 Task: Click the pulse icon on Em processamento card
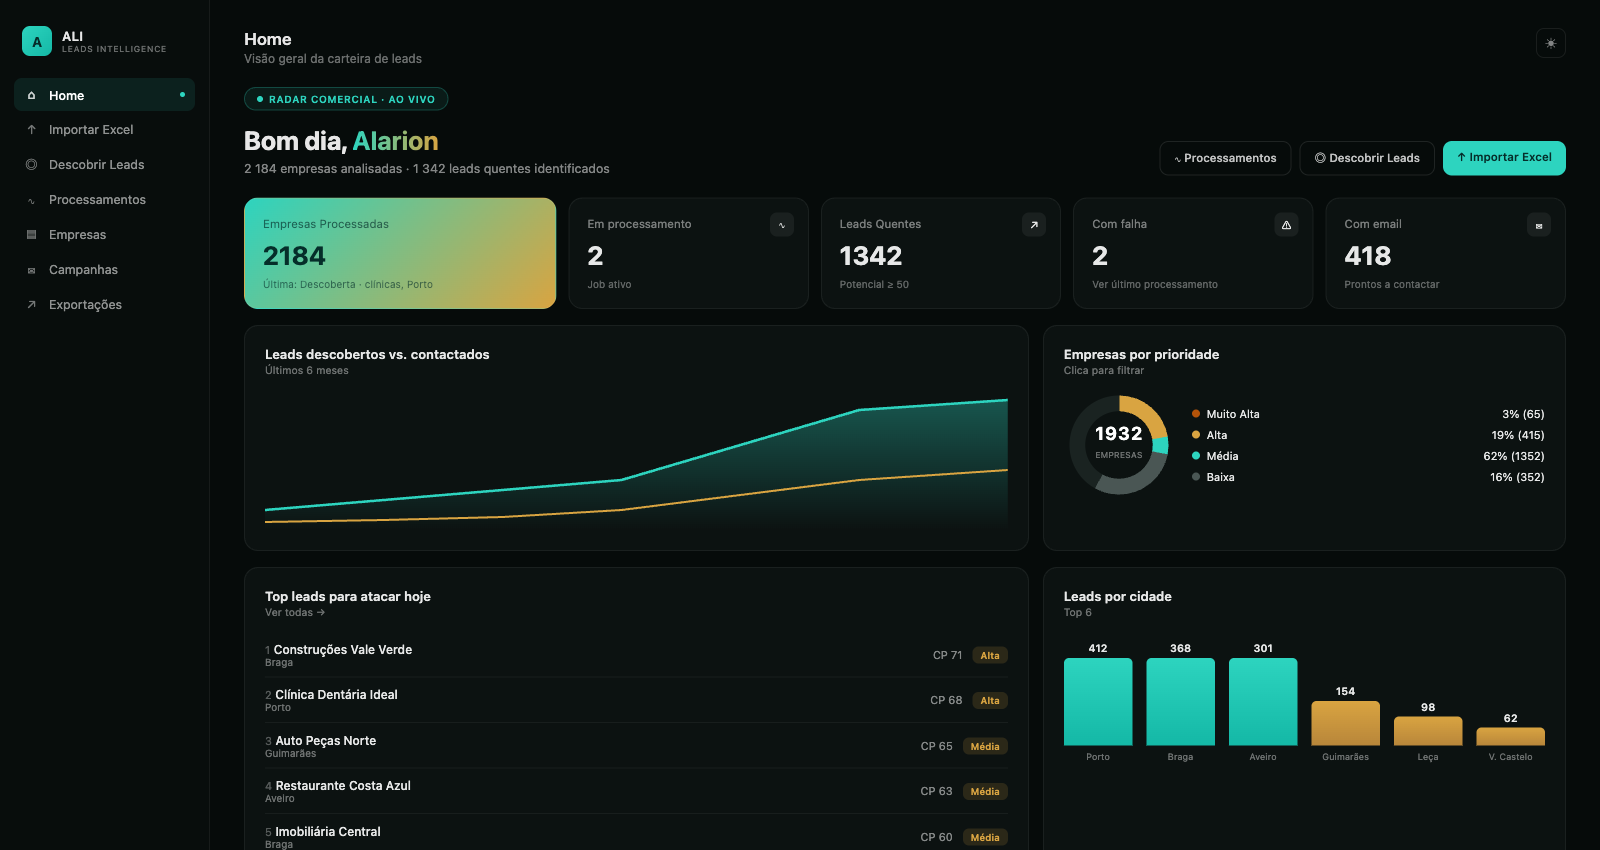tap(782, 225)
